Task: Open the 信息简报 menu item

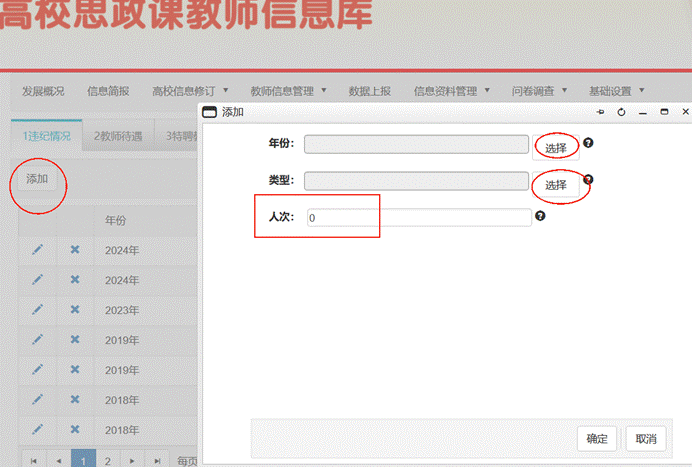Action: tap(108, 91)
